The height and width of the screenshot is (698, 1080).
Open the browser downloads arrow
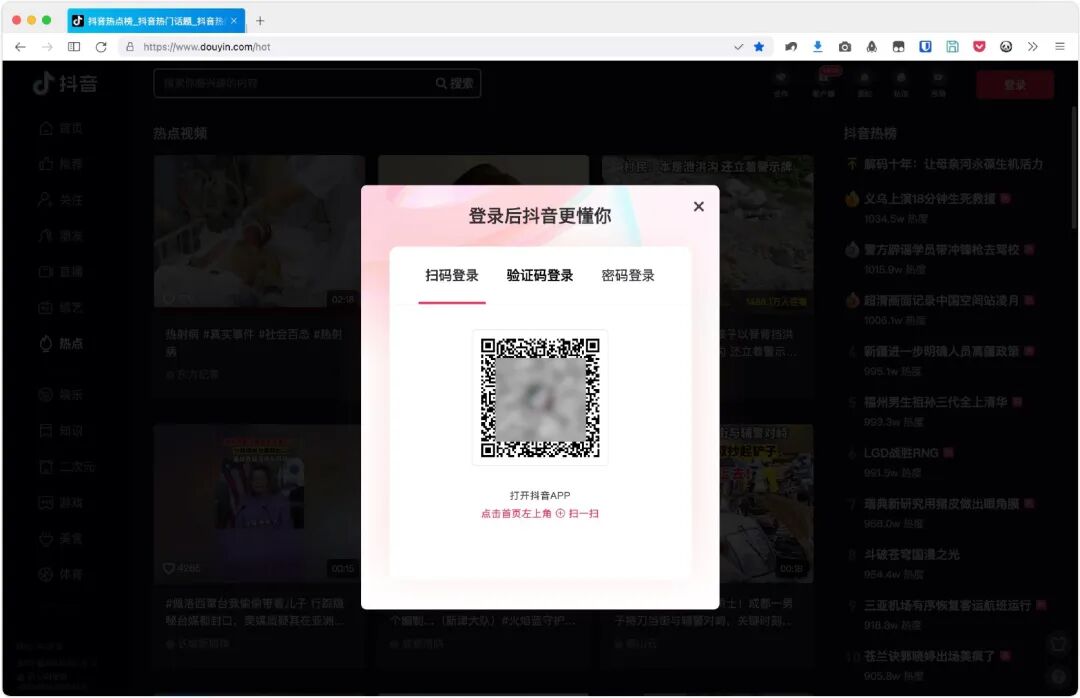818,47
